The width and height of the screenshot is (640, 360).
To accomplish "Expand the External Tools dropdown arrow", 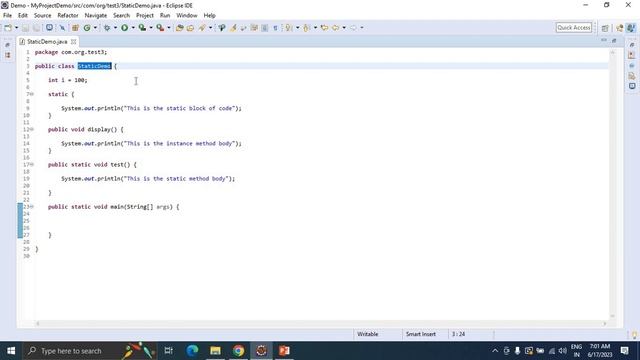I will [169, 28].
